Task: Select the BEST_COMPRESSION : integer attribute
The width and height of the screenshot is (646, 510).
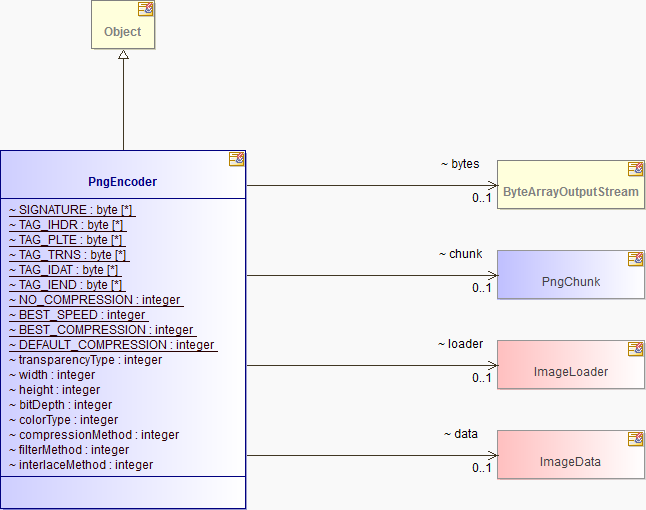Action: click(x=103, y=330)
